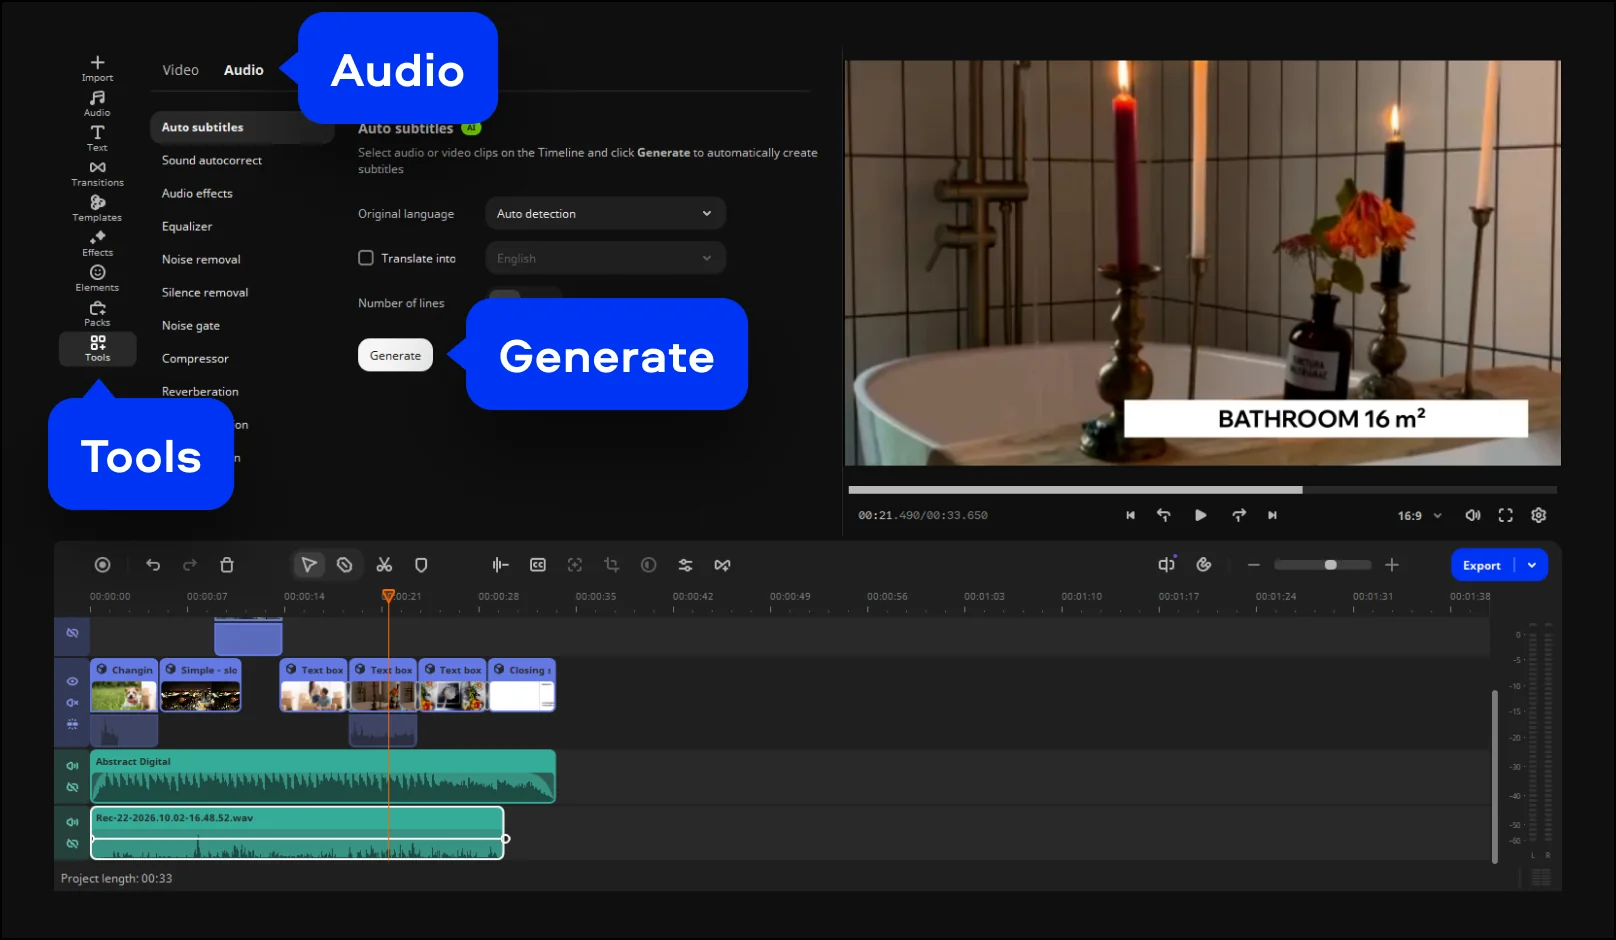Open Original language Auto detection dropdown
The image size is (1616, 940).
605,213
